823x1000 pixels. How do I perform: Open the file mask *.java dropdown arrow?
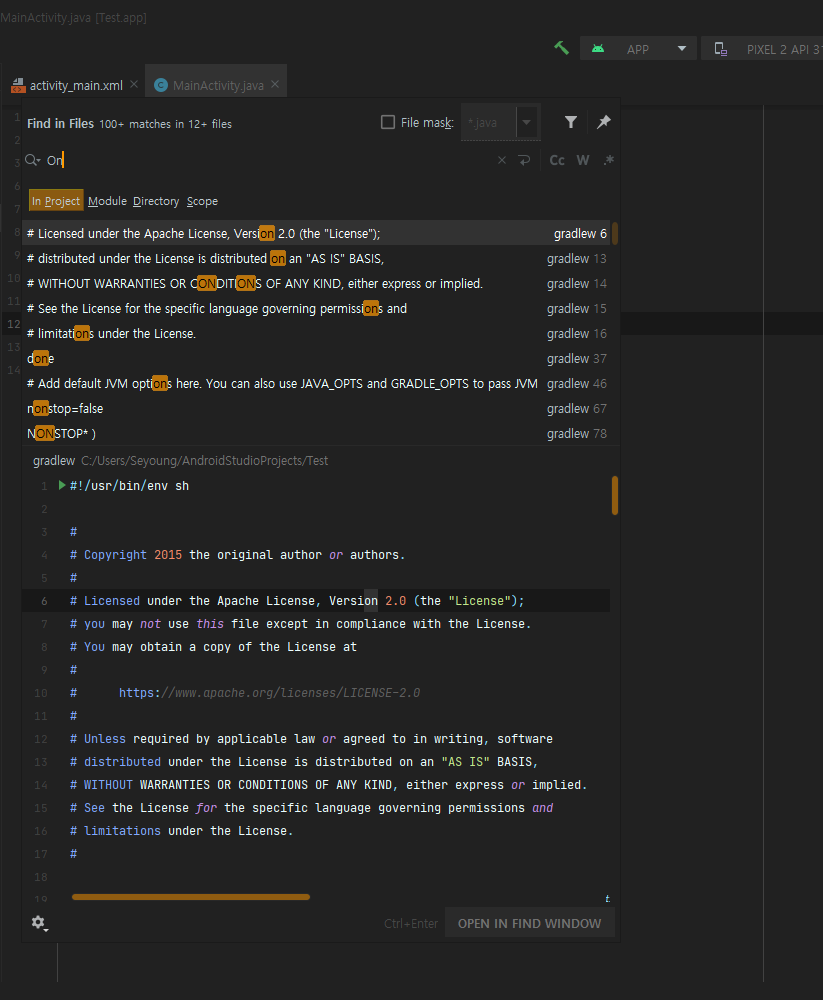pyautogui.click(x=526, y=122)
